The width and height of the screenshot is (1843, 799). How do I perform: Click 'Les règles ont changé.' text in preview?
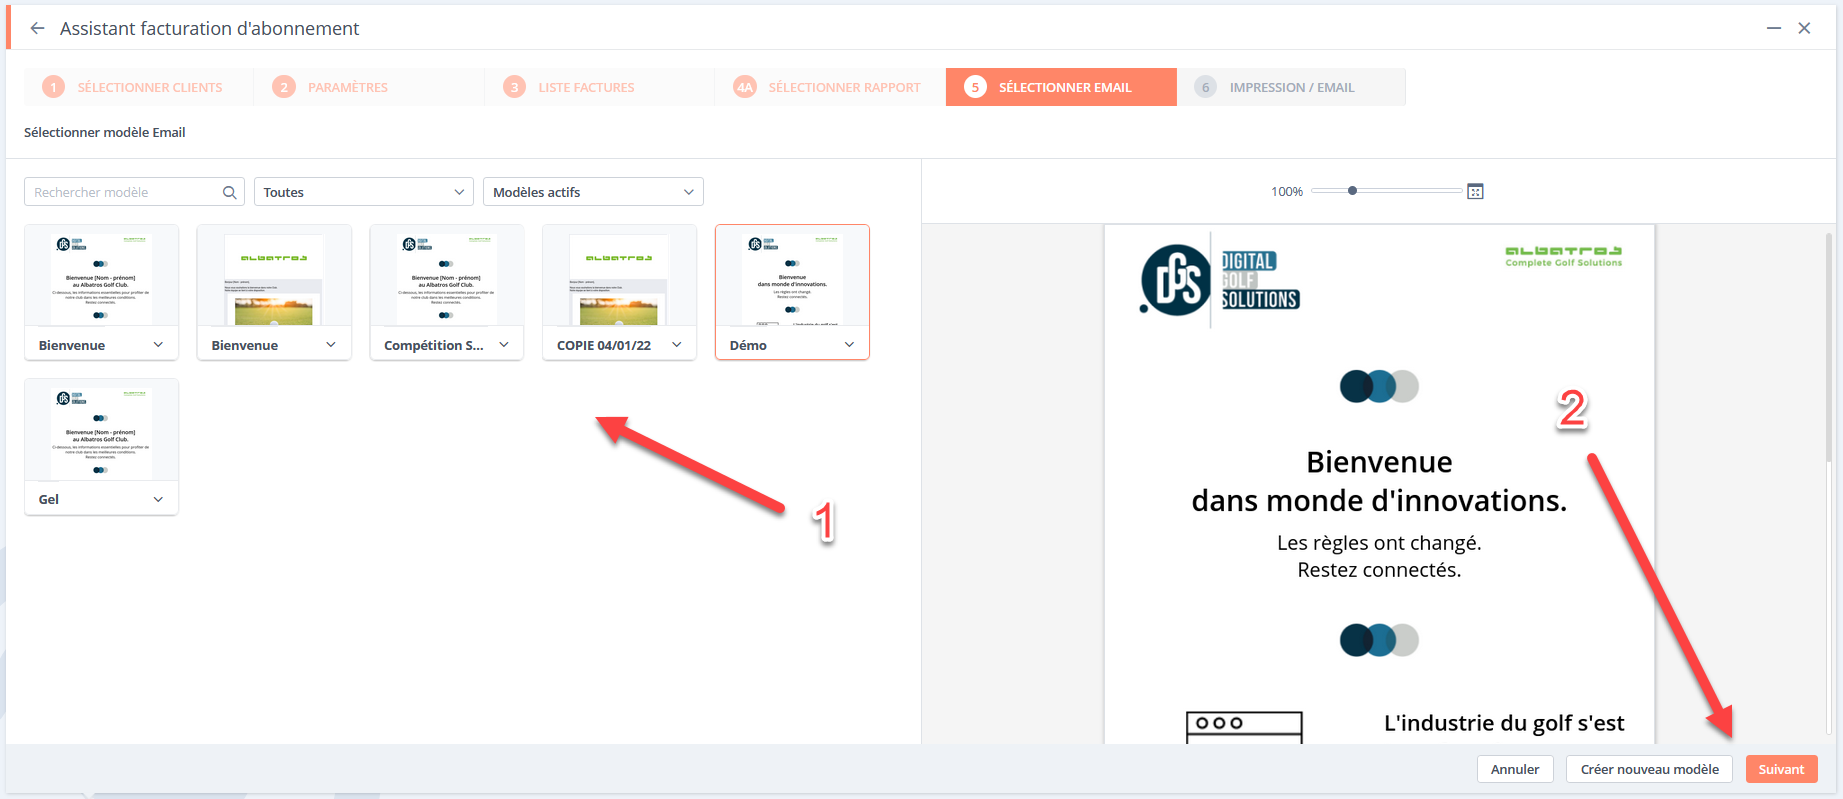(x=1379, y=543)
